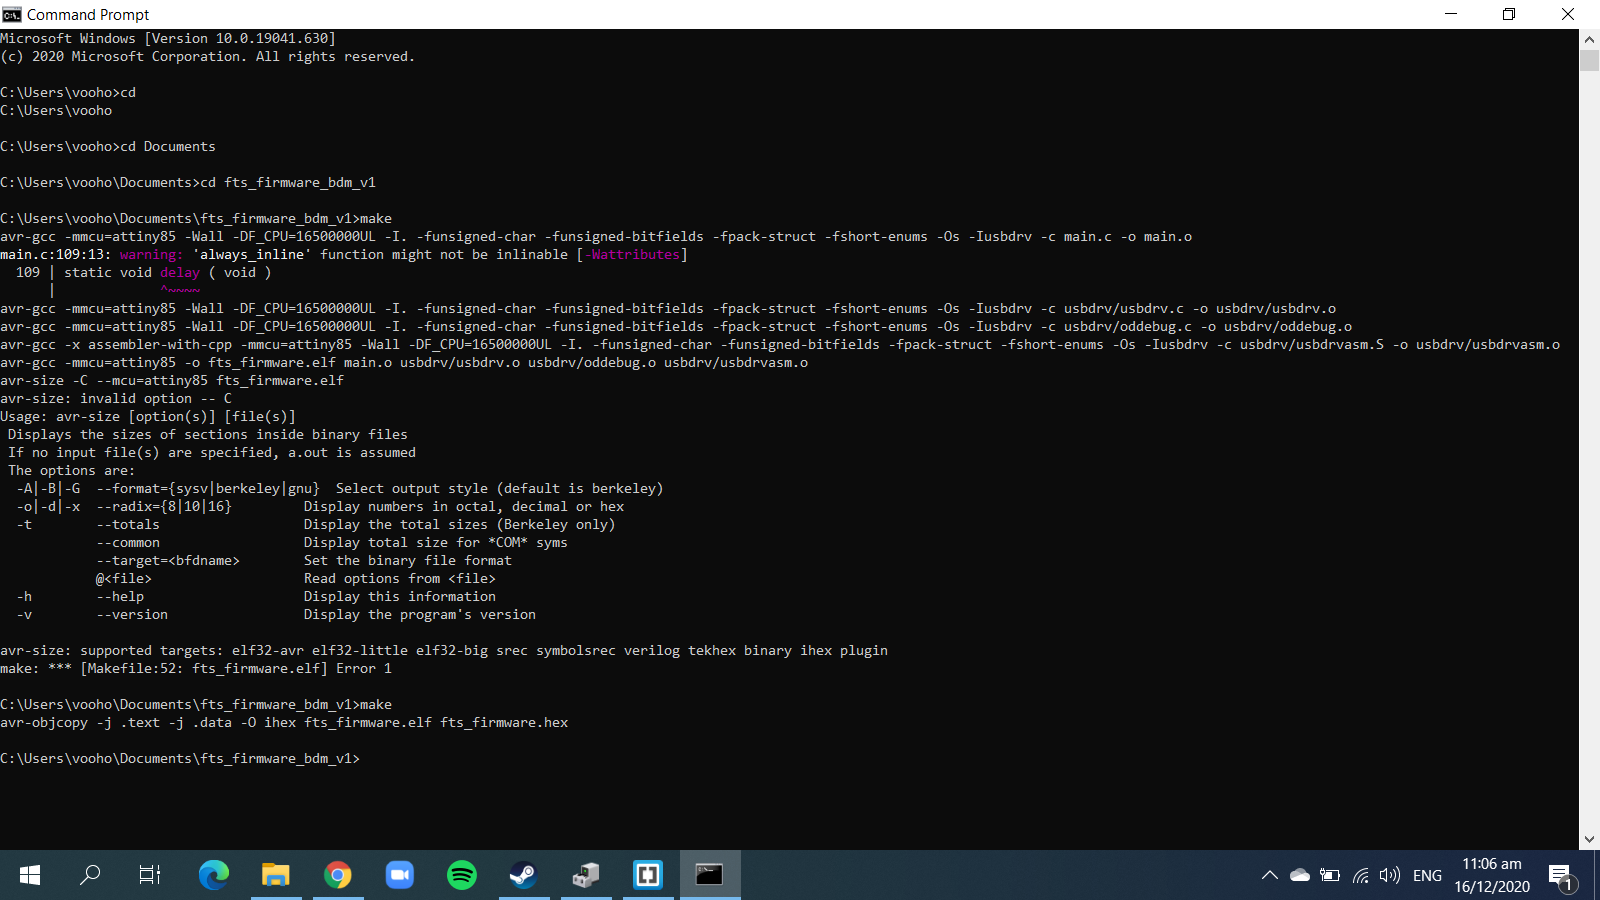Show hidden system tray icons
This screenshot has width=1600, height=900.
[1270, 875]
